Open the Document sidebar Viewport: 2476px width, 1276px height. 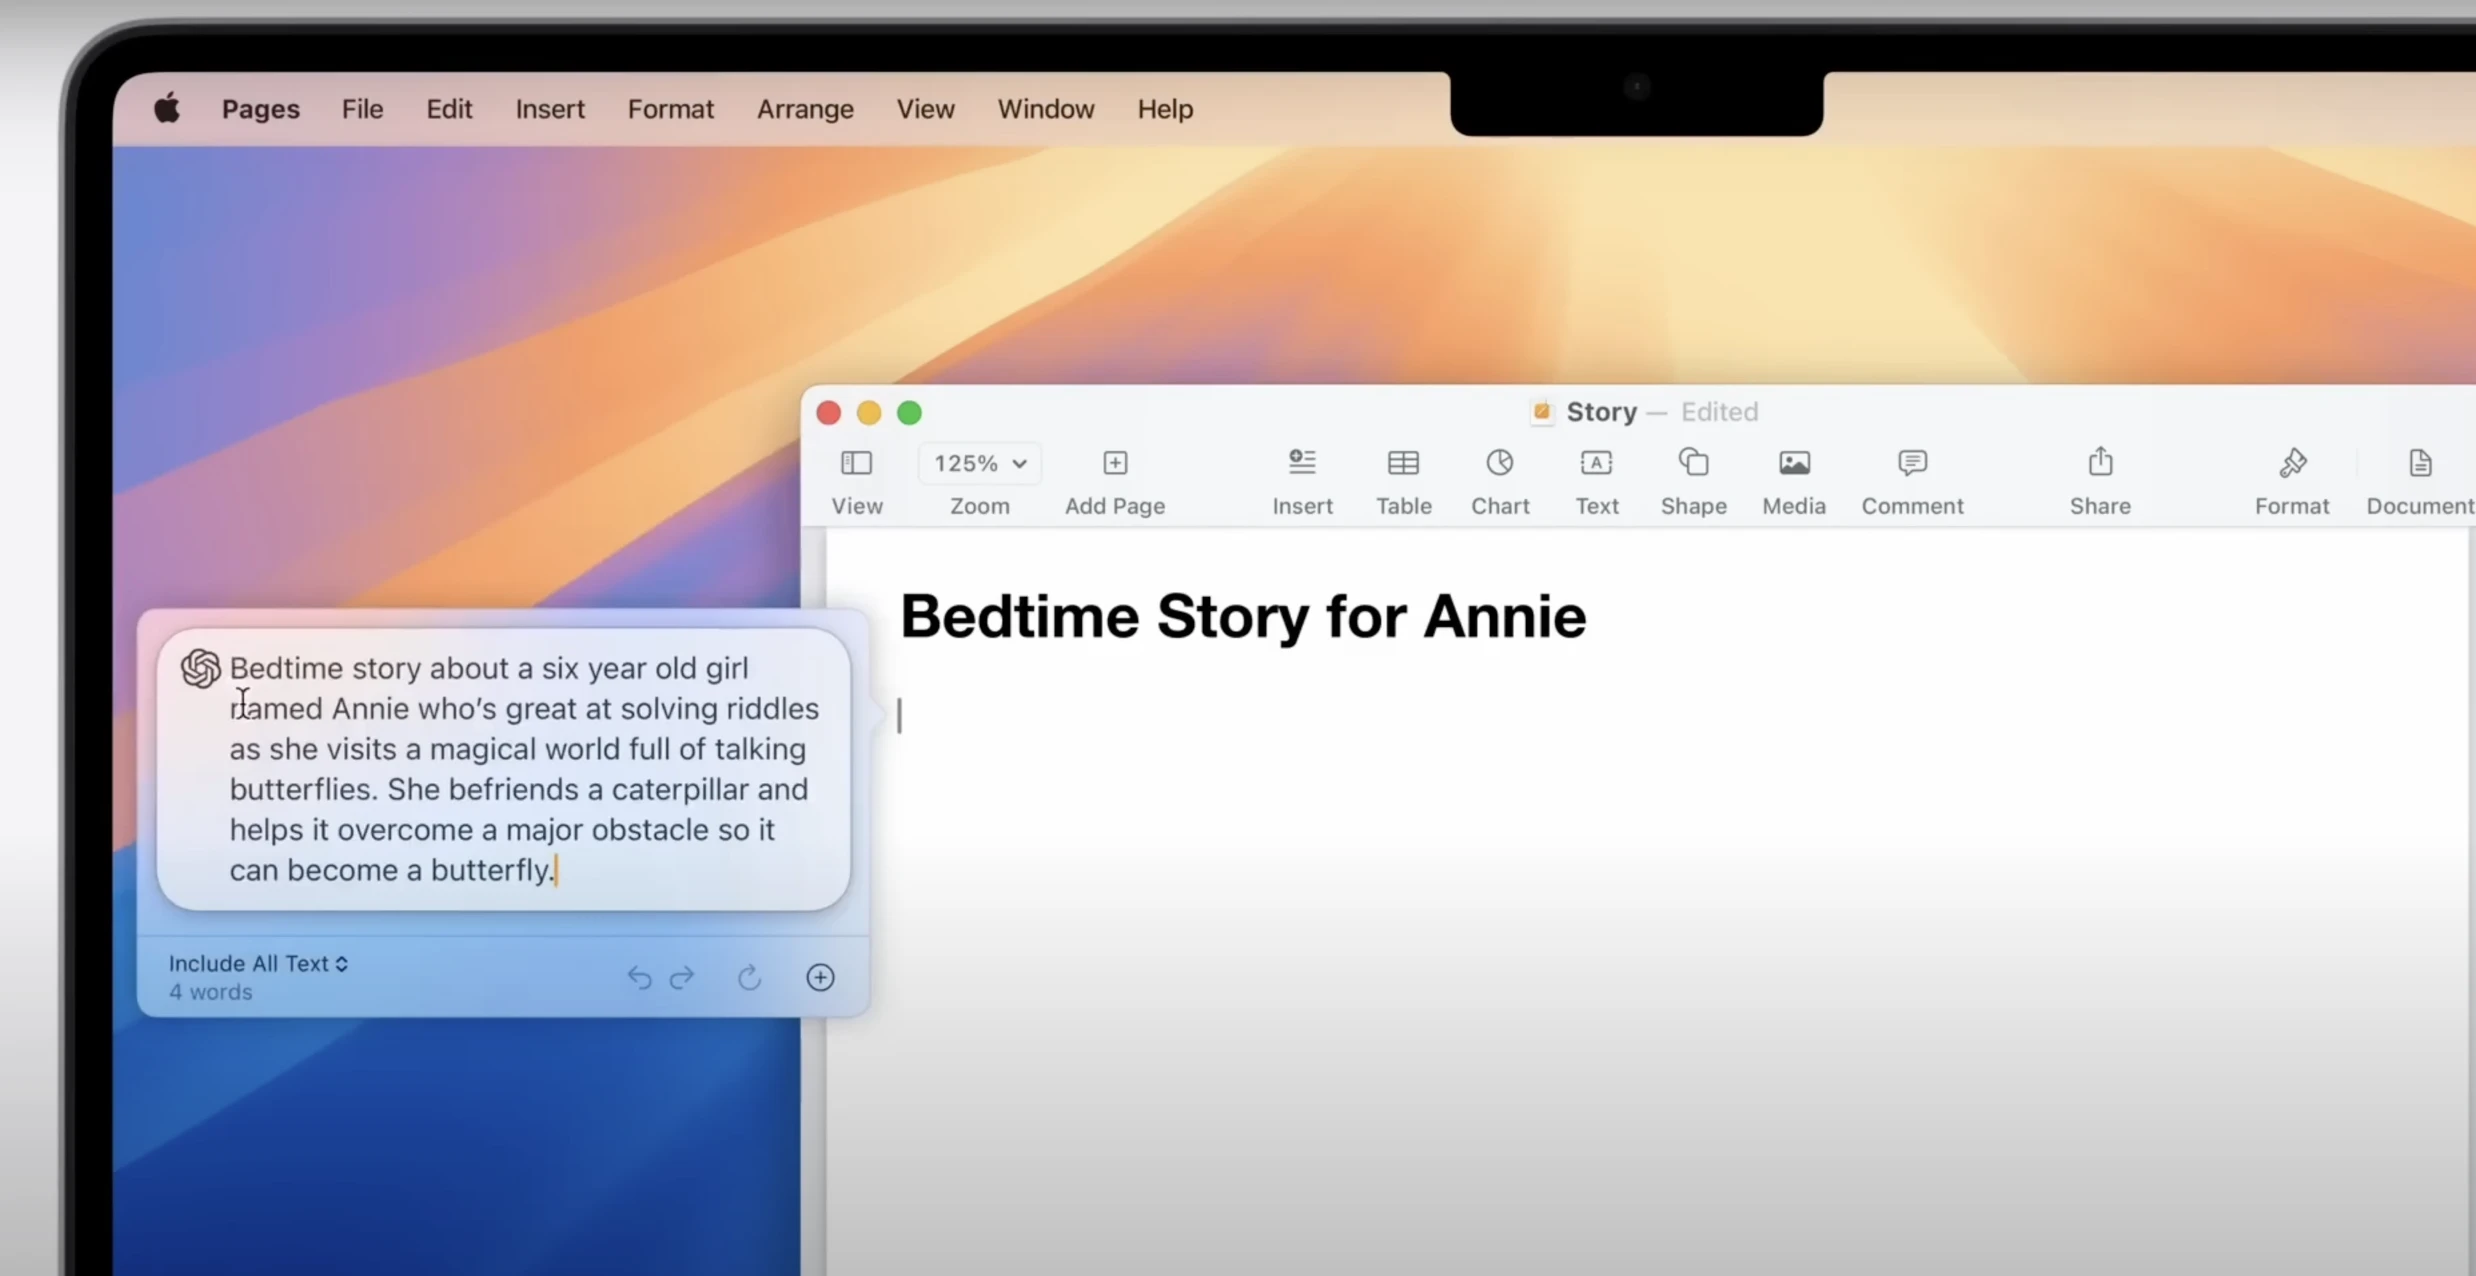click(2419, 480)
